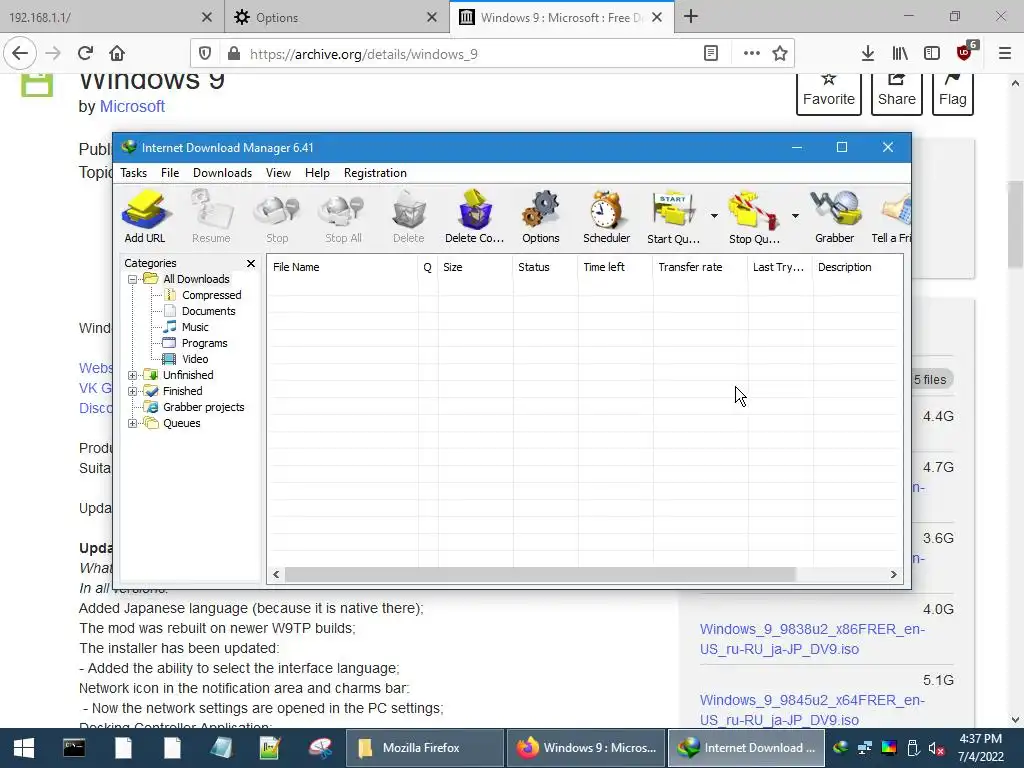Click the Stop Queue toolbar icon

click(x=754, y=217)
